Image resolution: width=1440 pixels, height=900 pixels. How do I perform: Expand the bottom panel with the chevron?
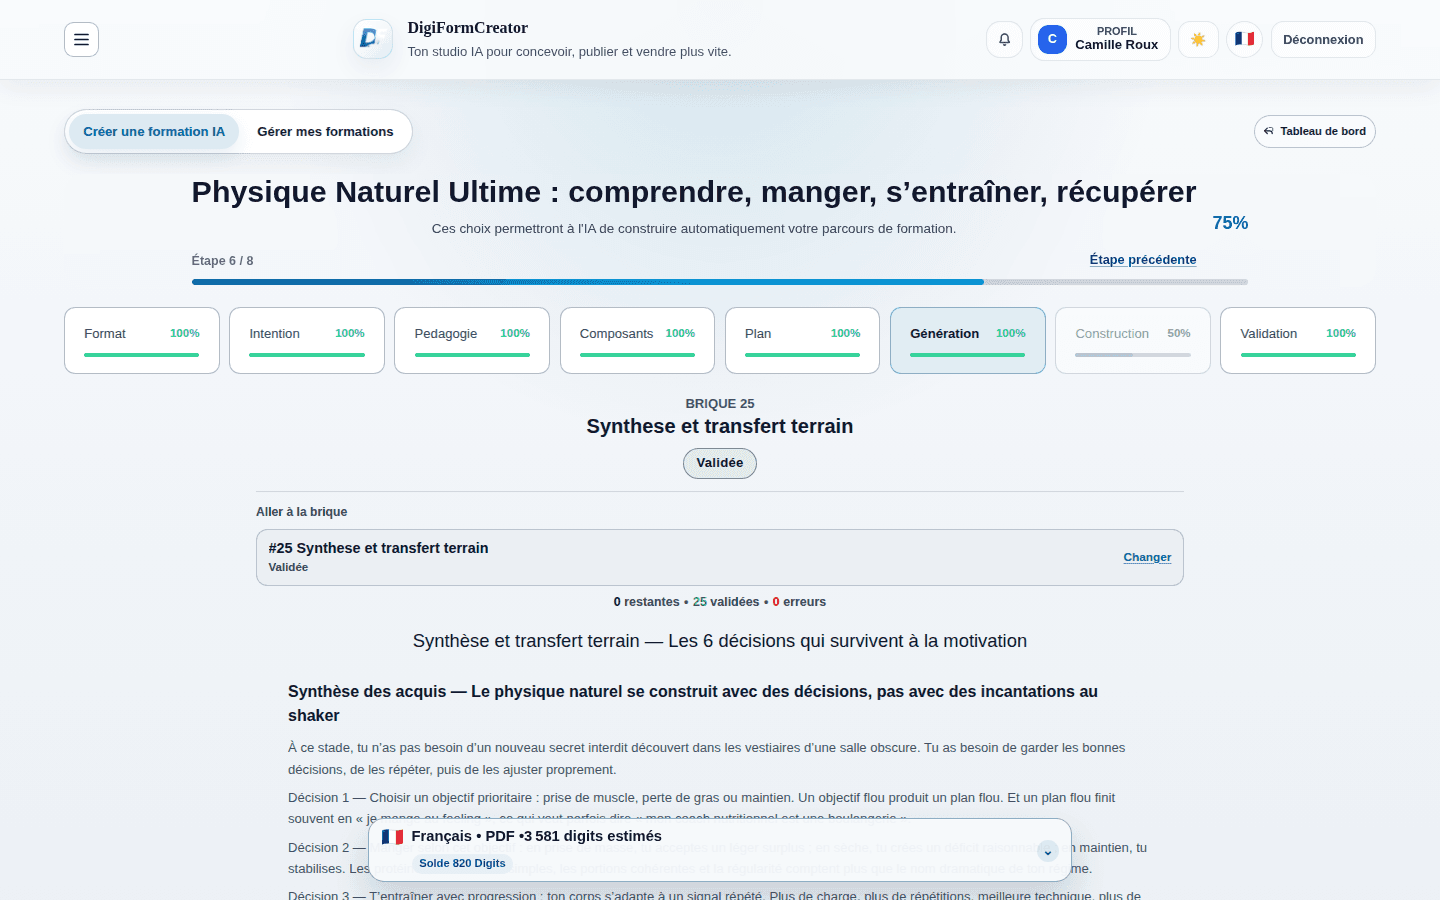click(x=1048, y=852)
